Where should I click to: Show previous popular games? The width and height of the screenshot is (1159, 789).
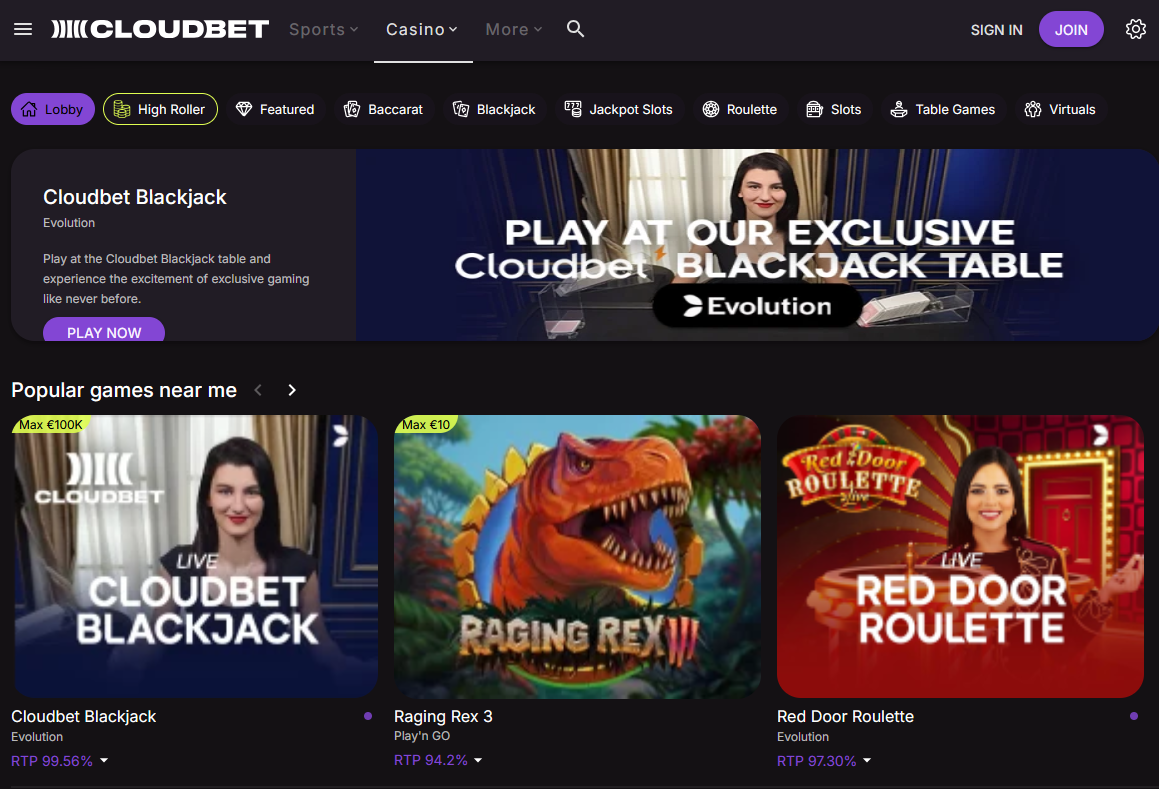[x=258, y=390]
